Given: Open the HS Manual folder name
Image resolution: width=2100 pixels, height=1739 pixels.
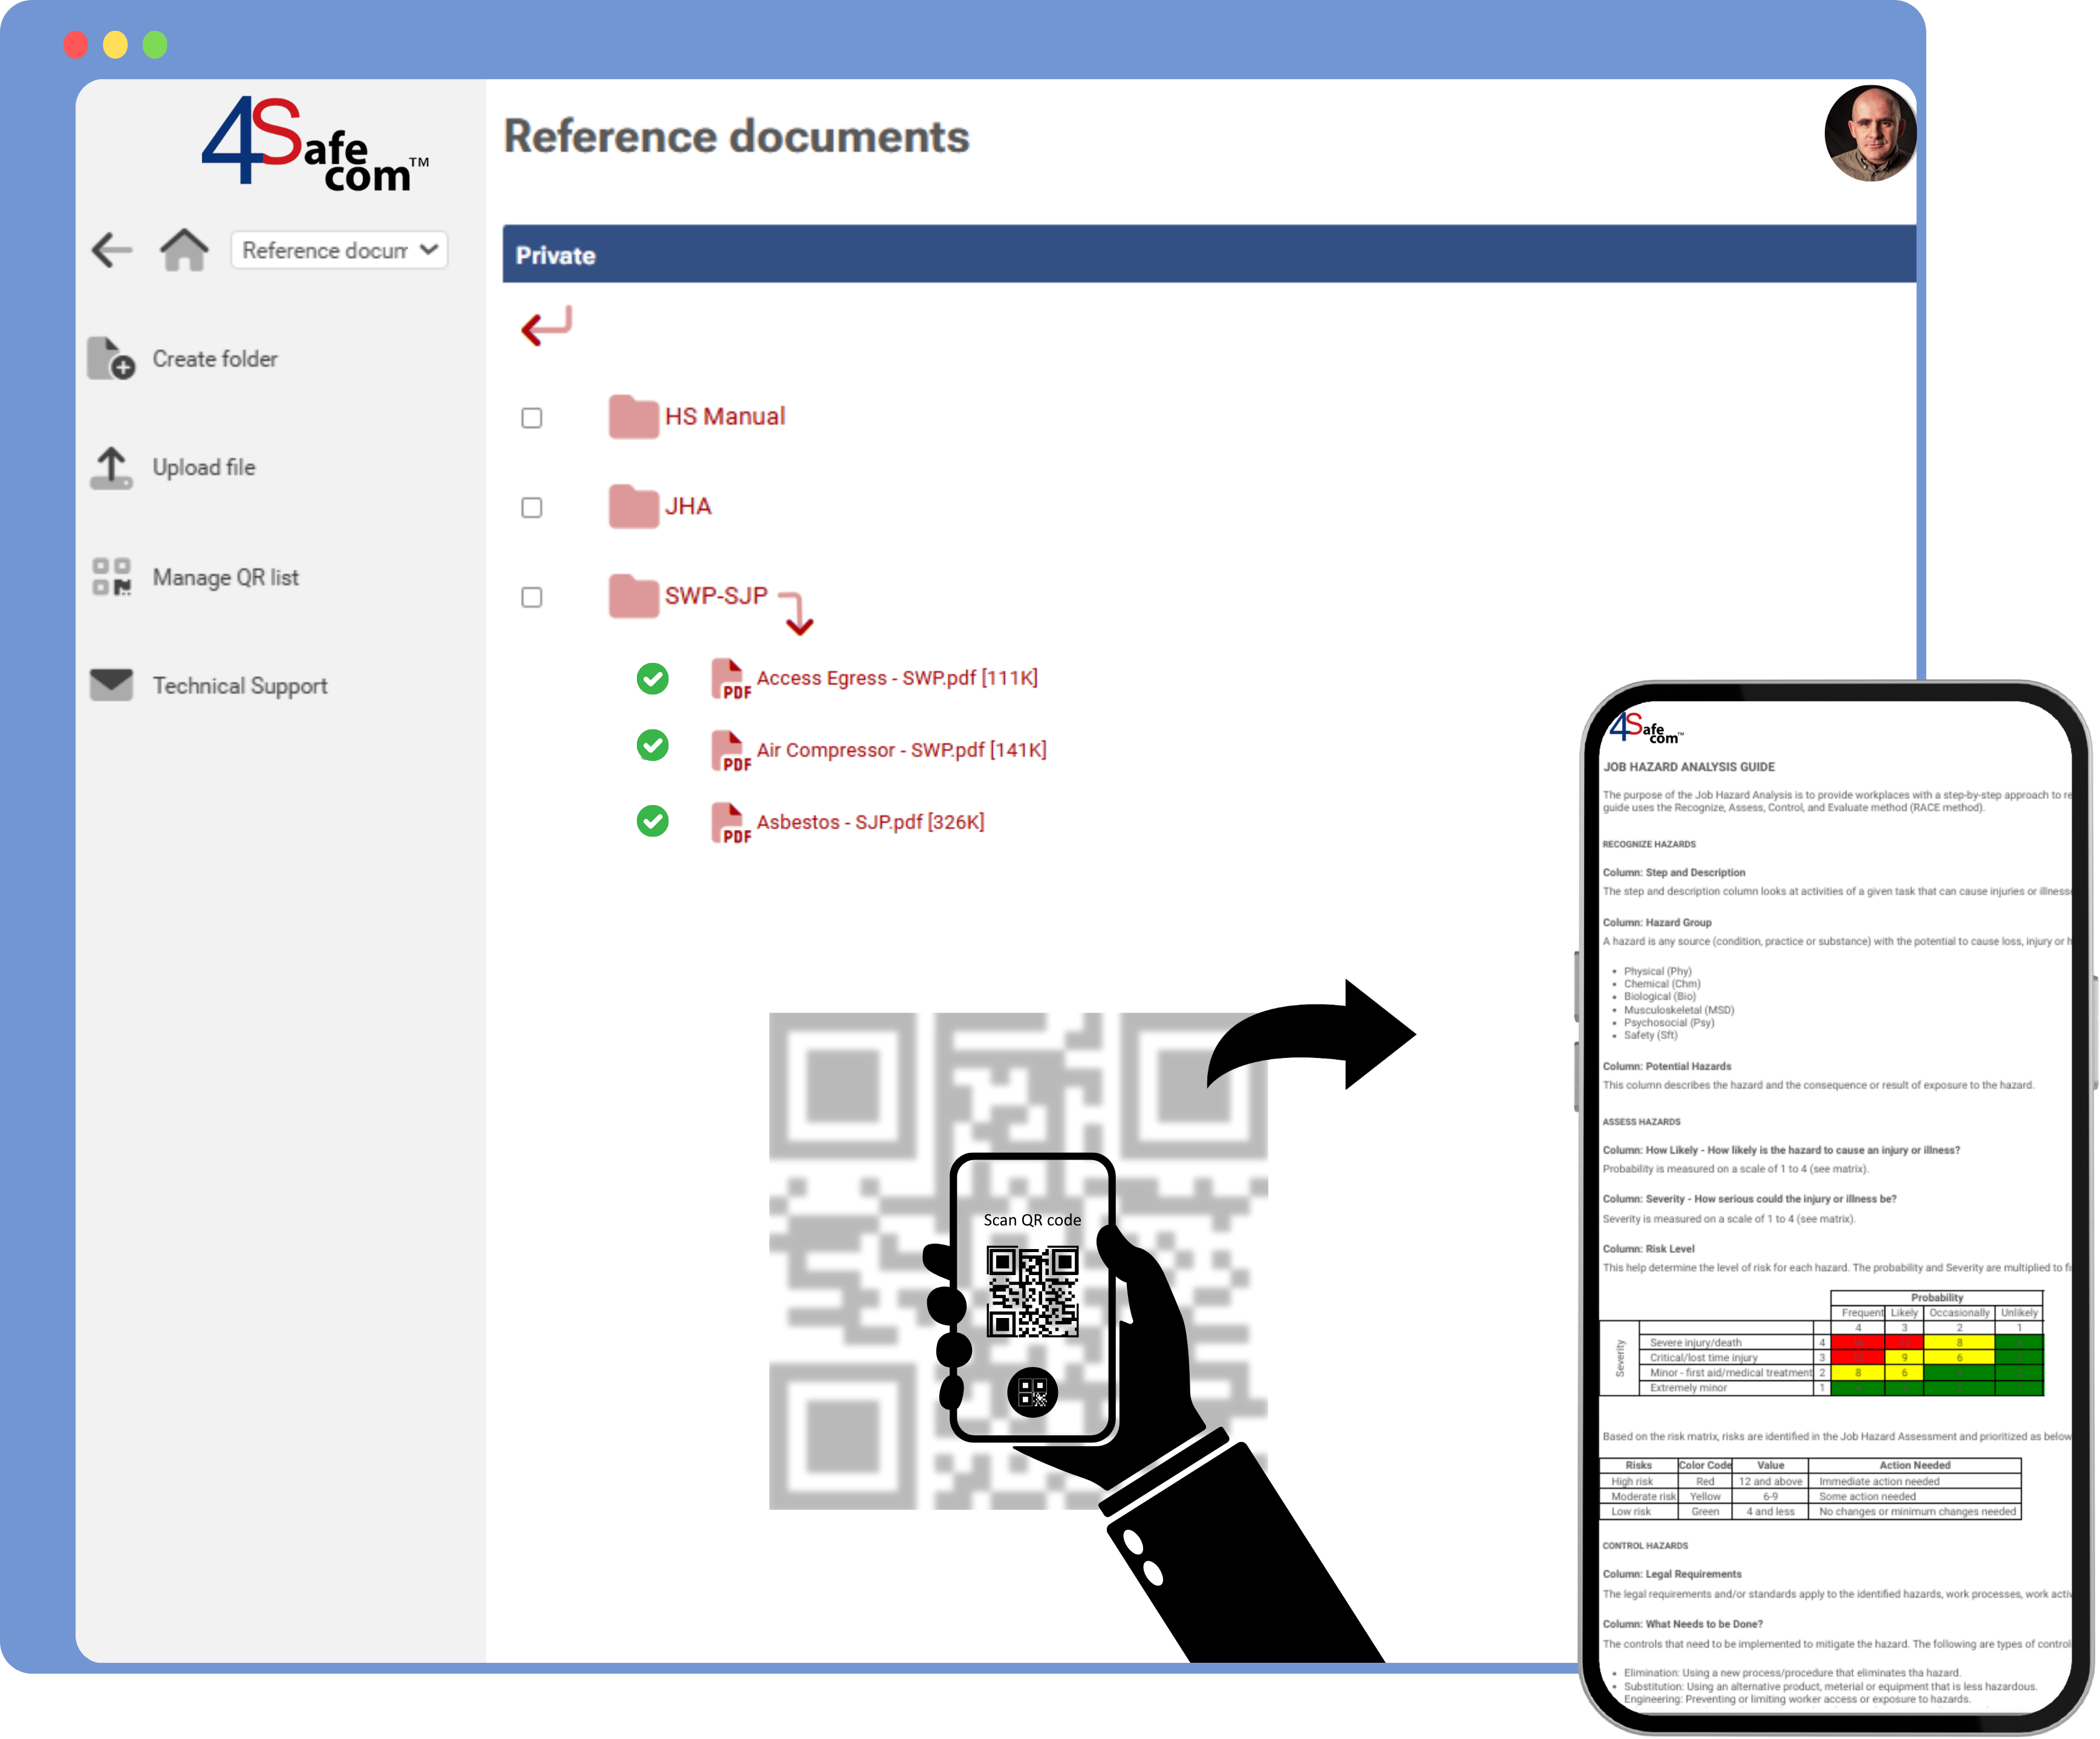Looking at the screenshot, I should click(x=725, y=417).
